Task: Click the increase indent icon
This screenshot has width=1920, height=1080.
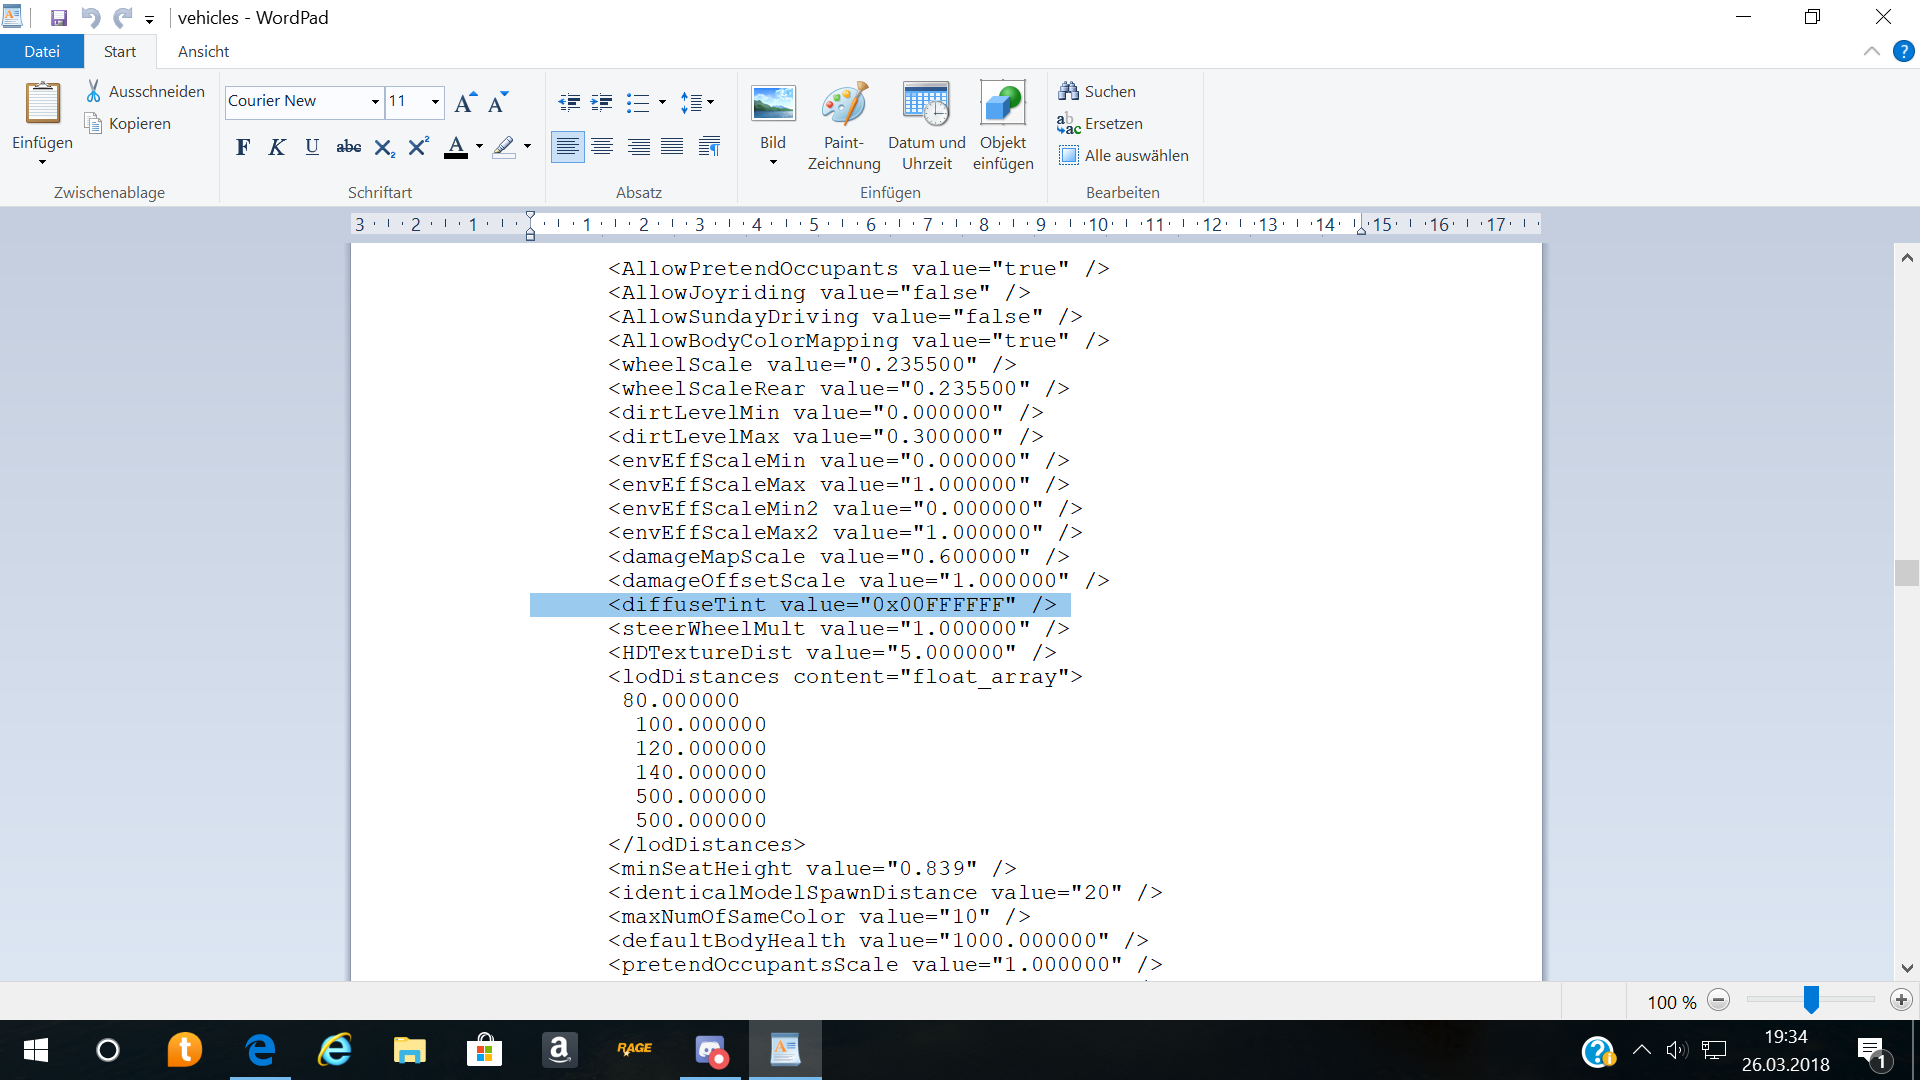Action: 602,102
